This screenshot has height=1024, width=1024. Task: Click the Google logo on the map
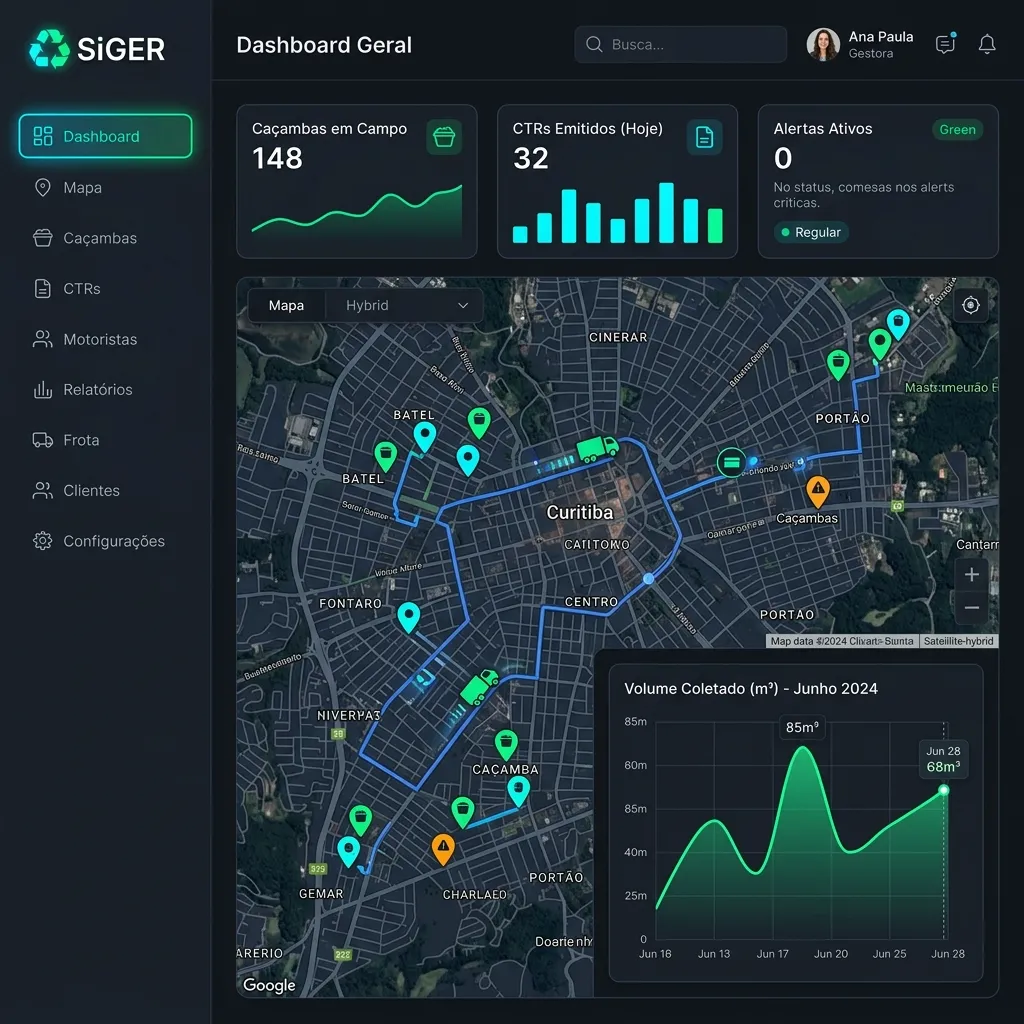pos(269,985)
